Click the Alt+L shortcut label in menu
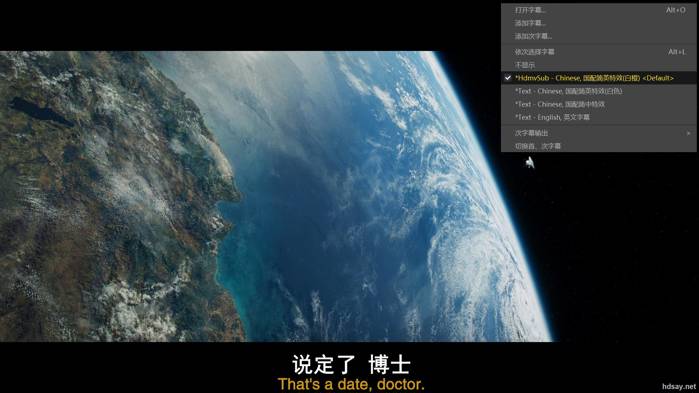Screen dimensions: 699x393 tap(677, 52)
